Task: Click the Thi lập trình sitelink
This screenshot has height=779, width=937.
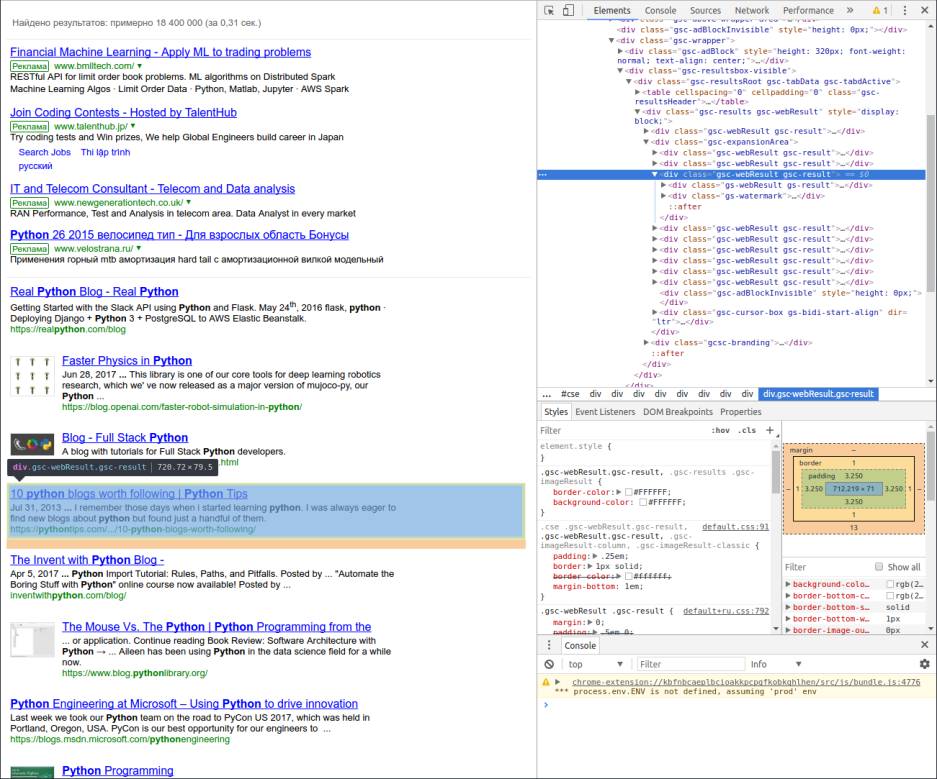Action: pyautogui.click(x=105, y=152)
